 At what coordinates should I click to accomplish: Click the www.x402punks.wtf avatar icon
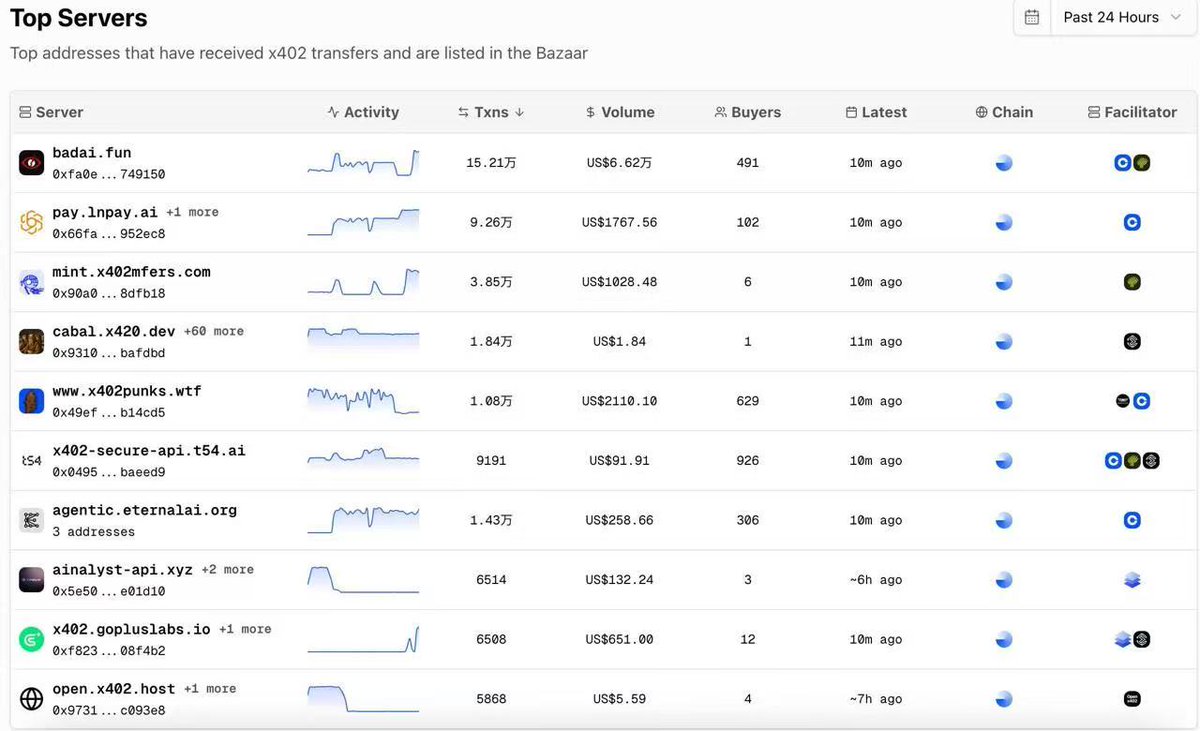coord(31,401)
